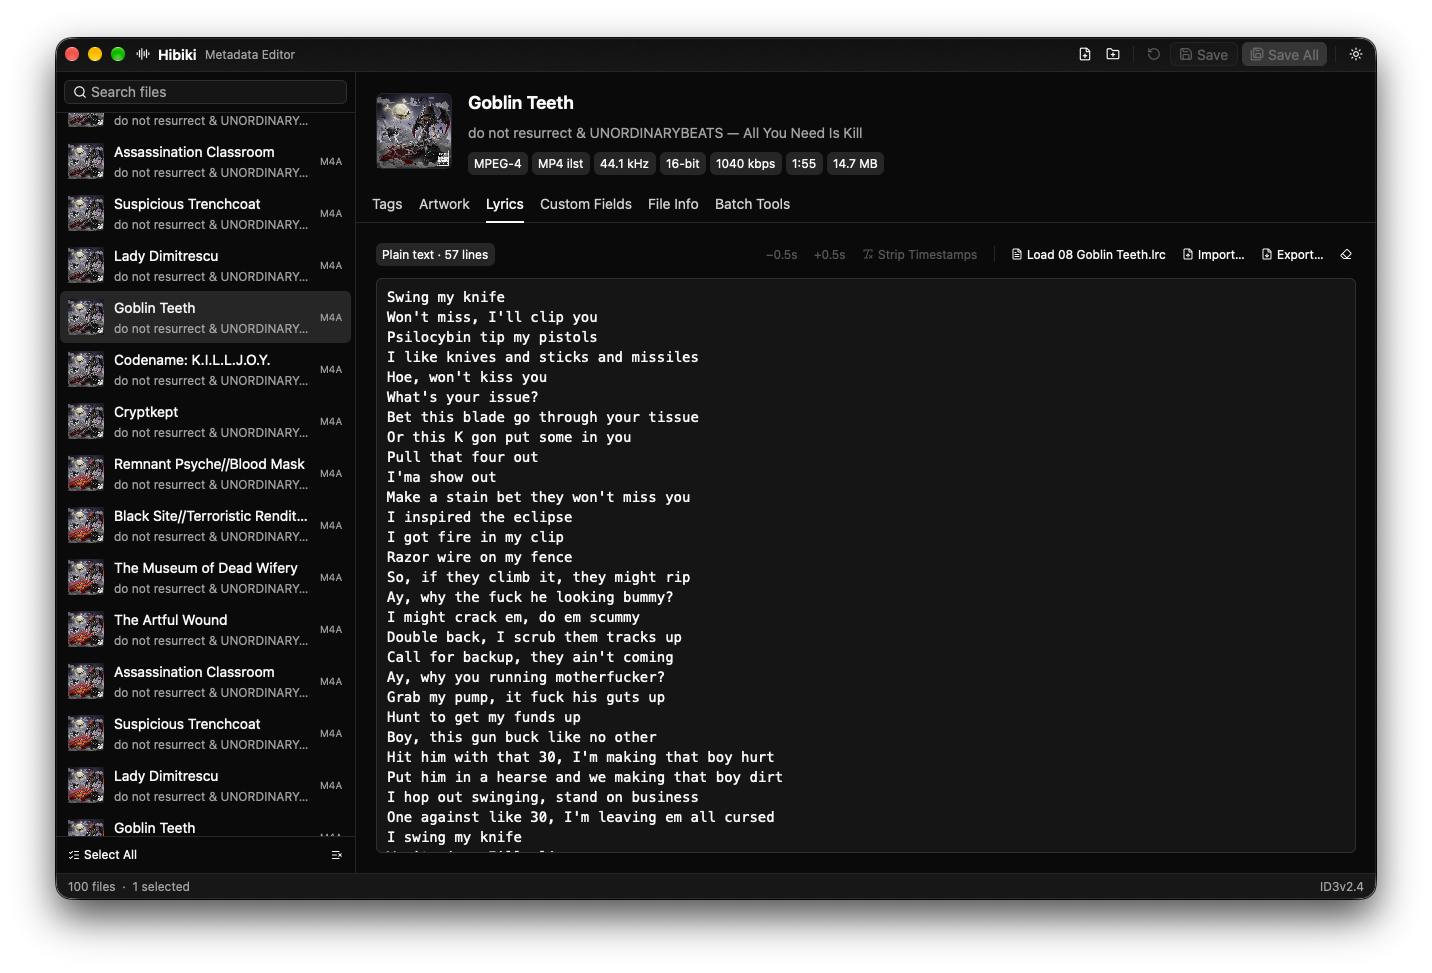Select Remnant Psyche//Blood Mask track
1432x973 pixels.
click(206, 473)
